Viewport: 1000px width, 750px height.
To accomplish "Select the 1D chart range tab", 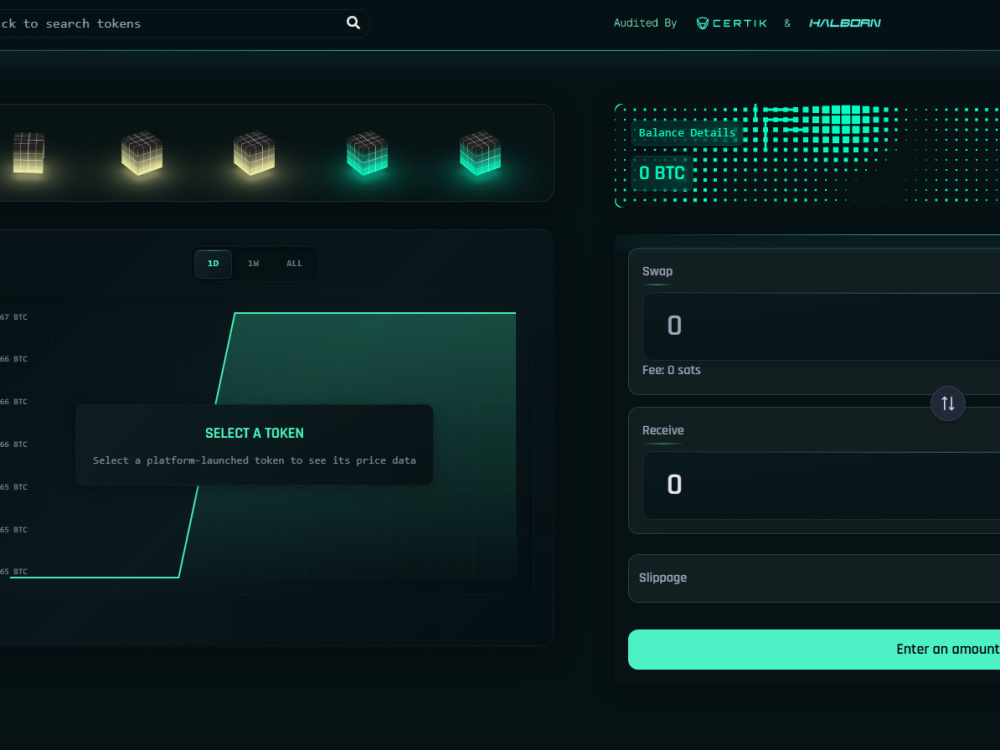I will (x=213, y=263).
